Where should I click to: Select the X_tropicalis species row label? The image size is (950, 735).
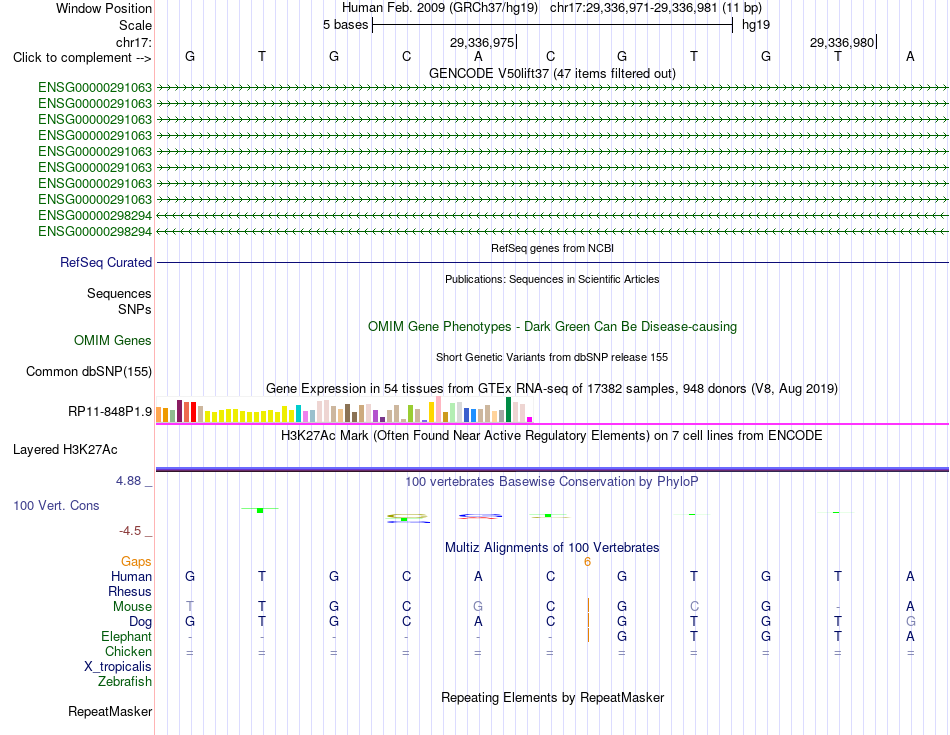[x=118, y=667]
